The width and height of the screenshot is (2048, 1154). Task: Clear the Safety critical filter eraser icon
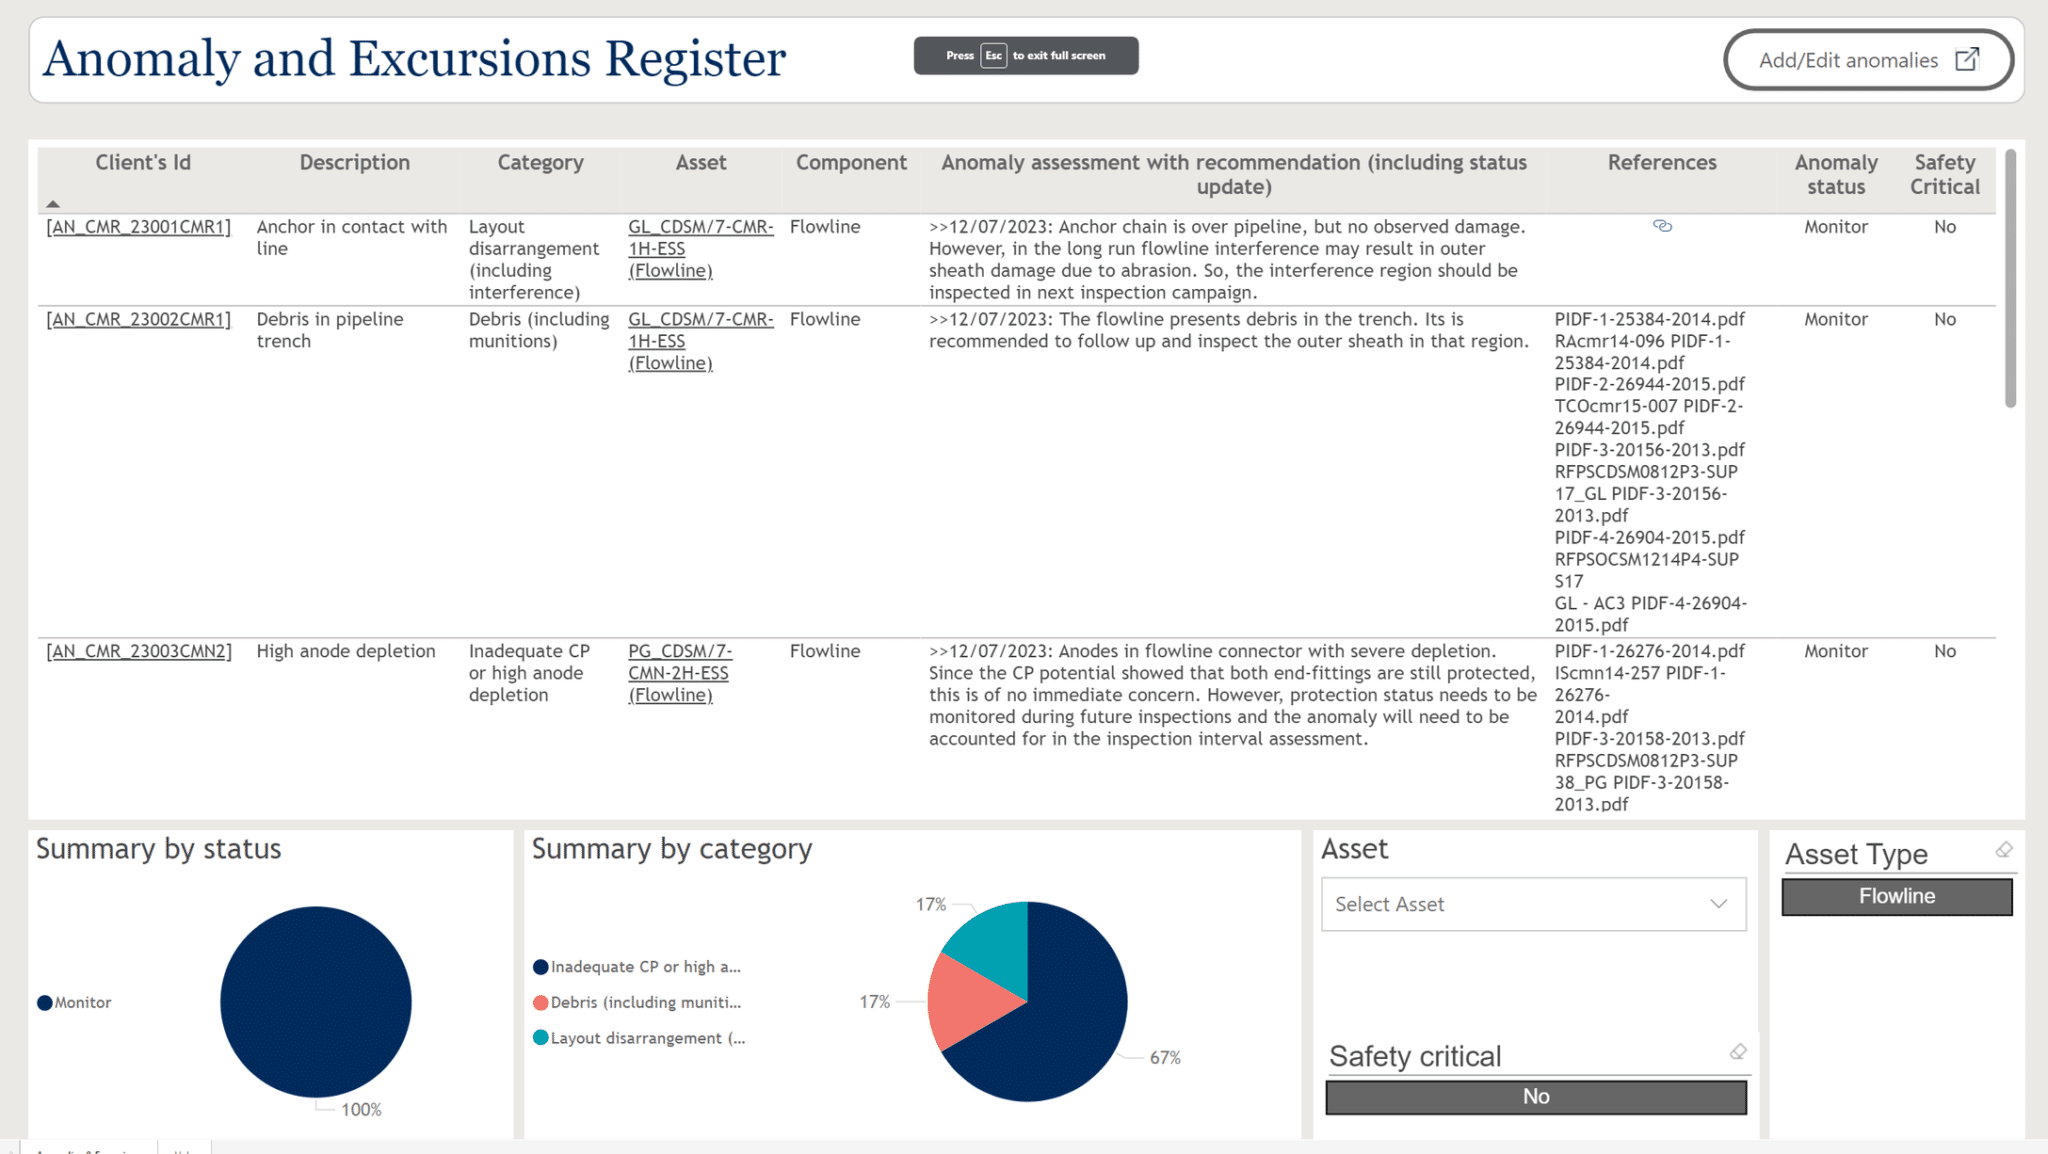point(1738,1052)
